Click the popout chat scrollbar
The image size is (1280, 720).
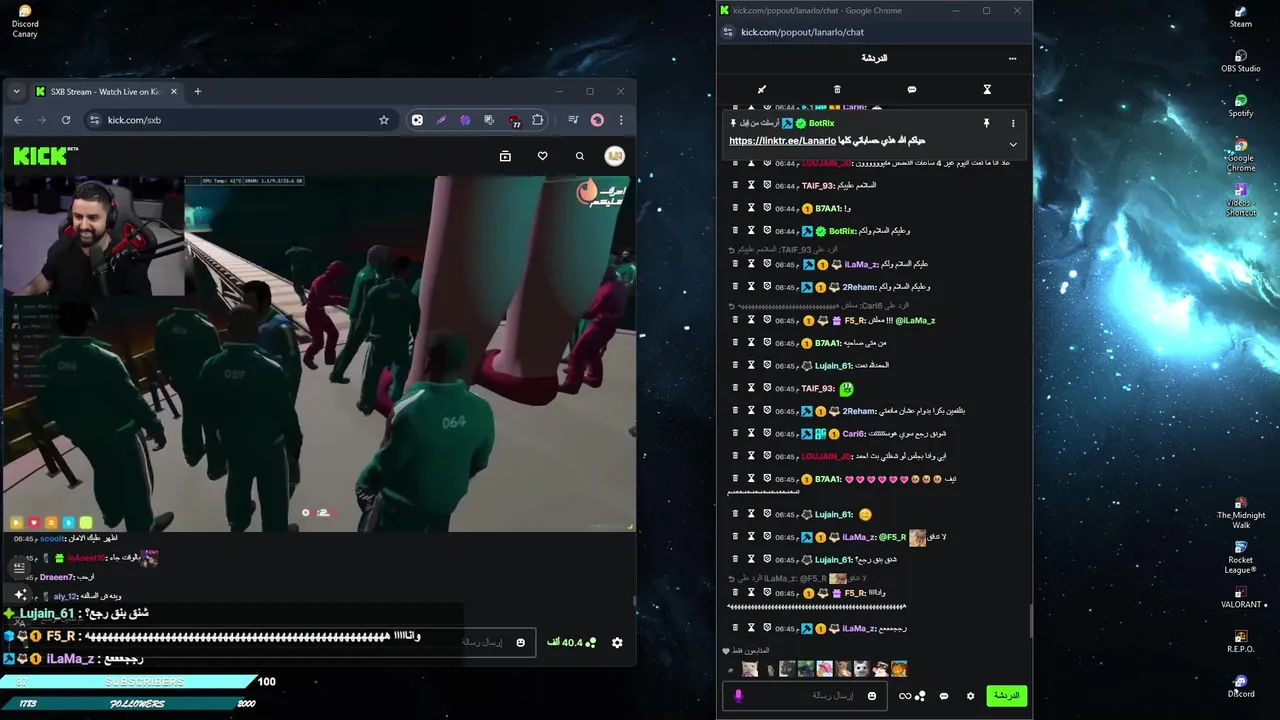click(x=1029, y=620)
